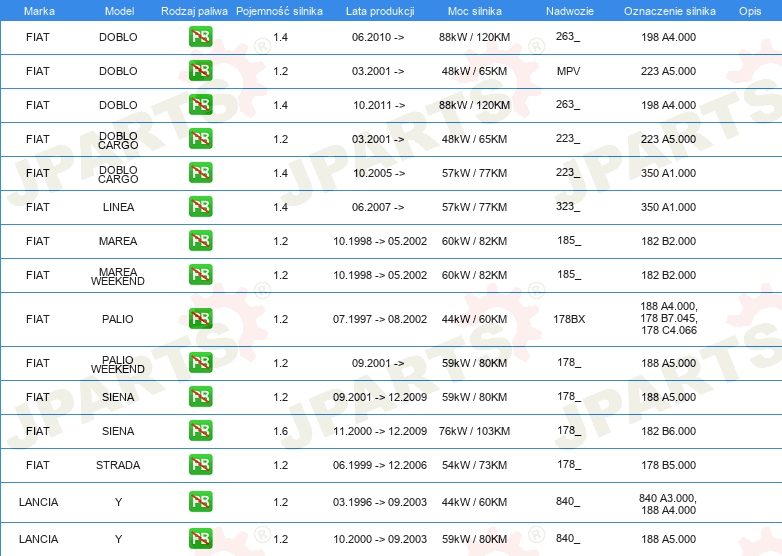
Task: Click fuel icon in DOBLO CARGO 1.2 row
Action: tap(200, 139)
